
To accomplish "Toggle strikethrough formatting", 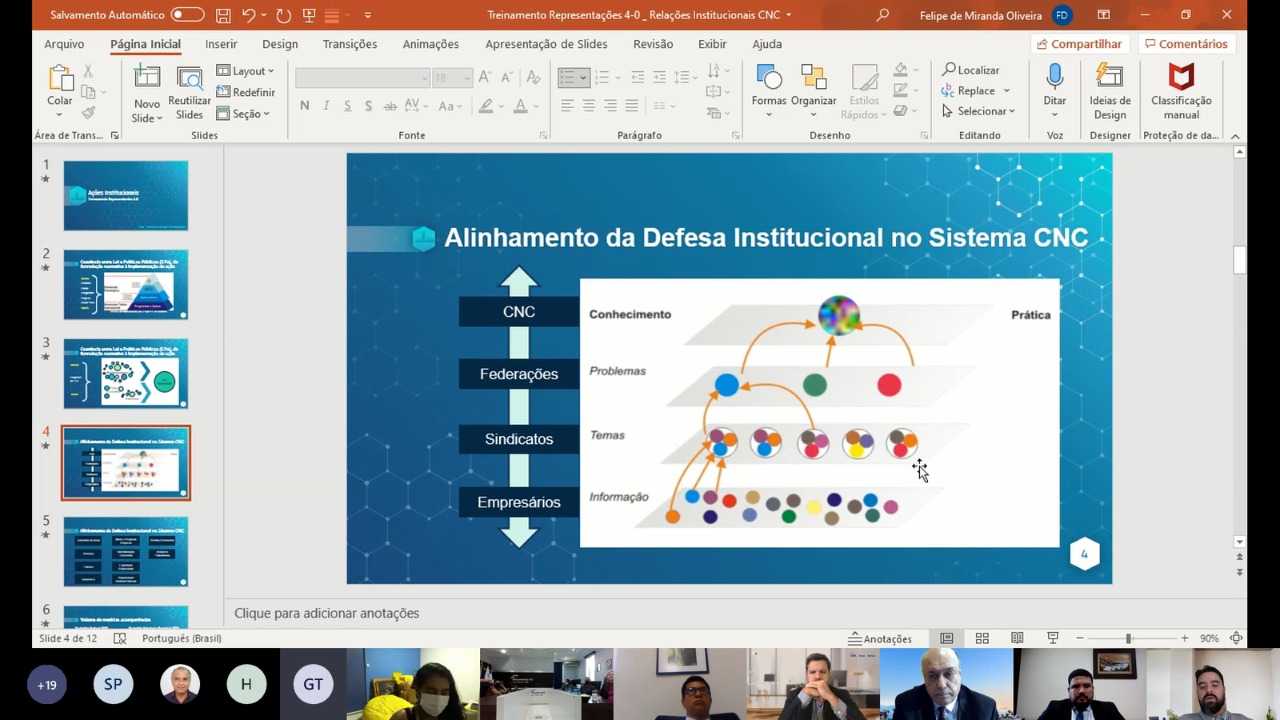I will (390, 106).
